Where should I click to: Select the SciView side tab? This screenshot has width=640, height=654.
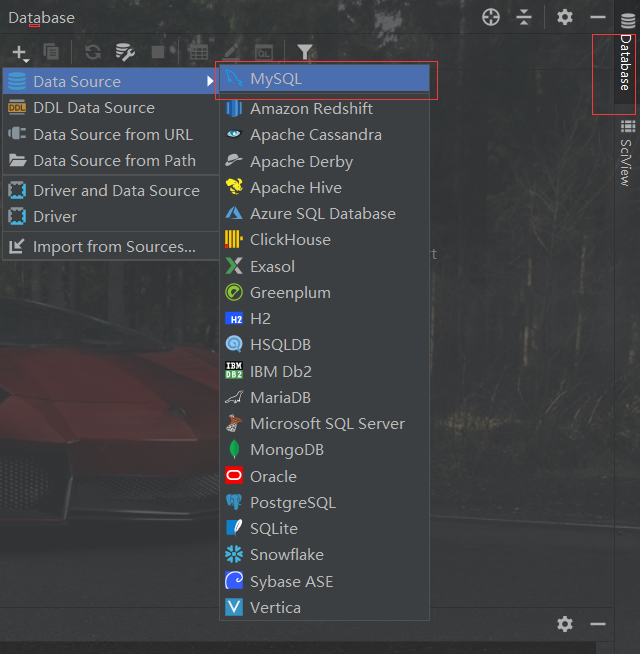click(626, 153)
